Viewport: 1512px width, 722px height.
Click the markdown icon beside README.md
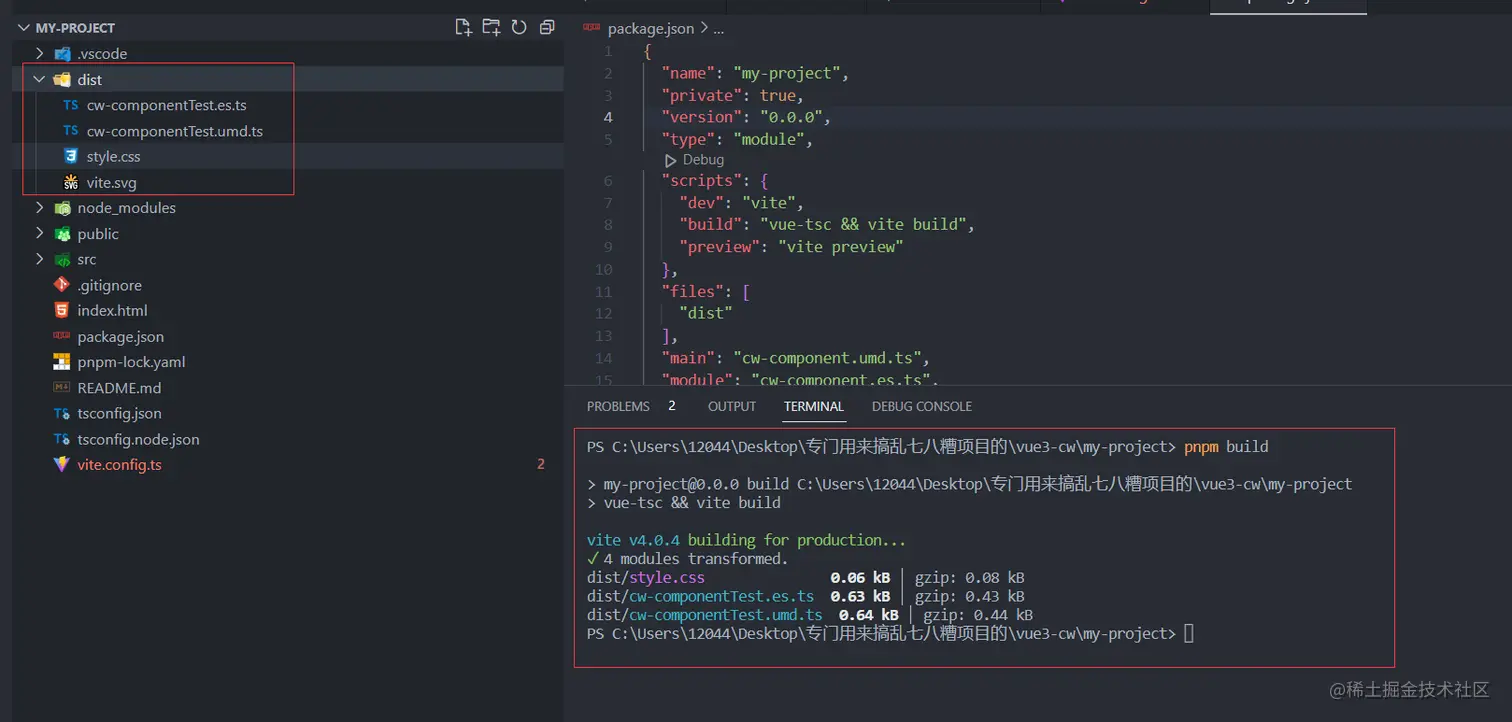click(62, 388)
